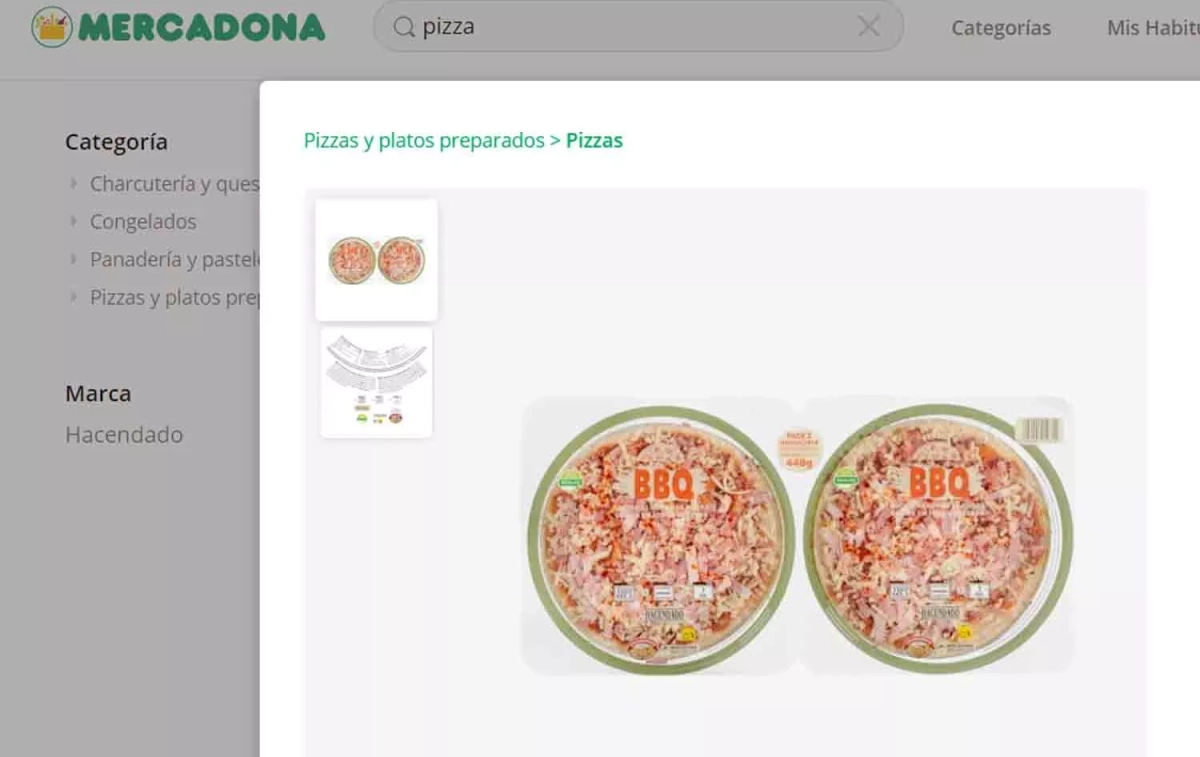Expand the Pizzas y platos preparados arrow
The image size is (1200, 757).
click(x=73, y=297)
